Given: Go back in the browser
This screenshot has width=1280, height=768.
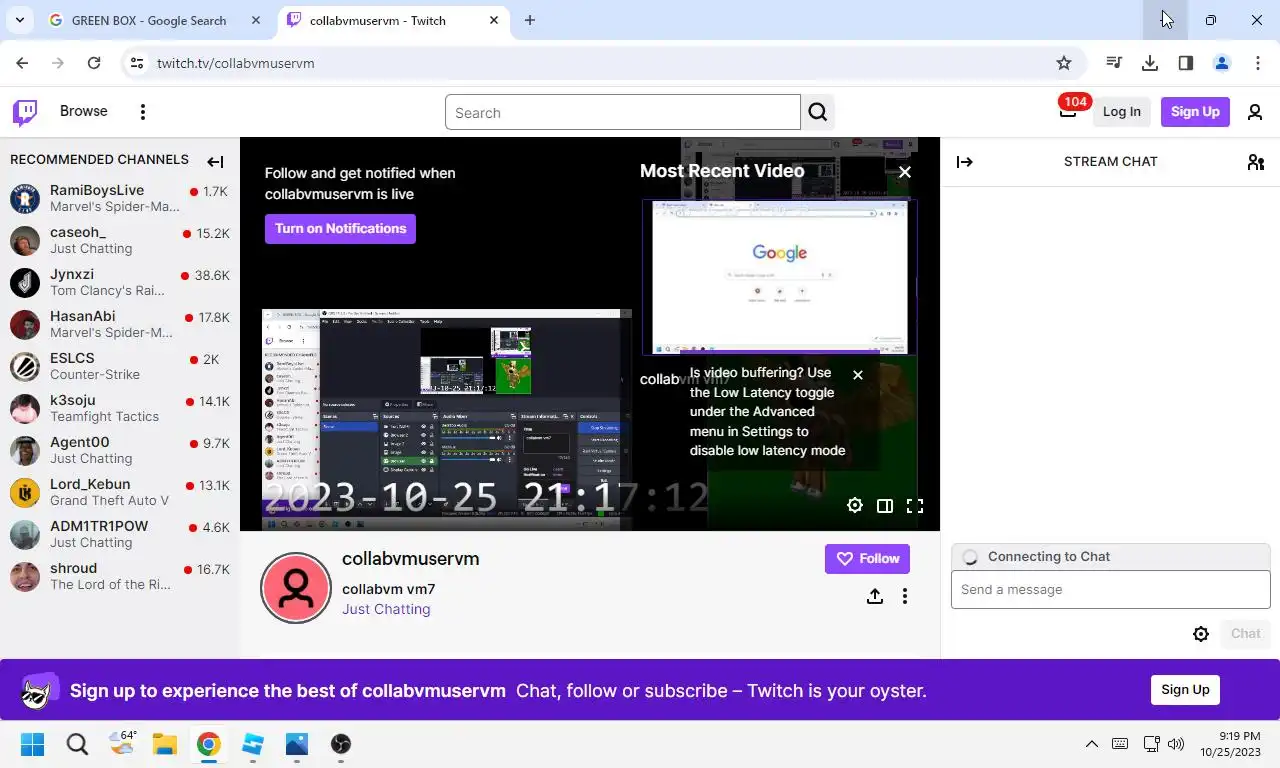Looking at the screenshot, I should [x=22, y=63].
